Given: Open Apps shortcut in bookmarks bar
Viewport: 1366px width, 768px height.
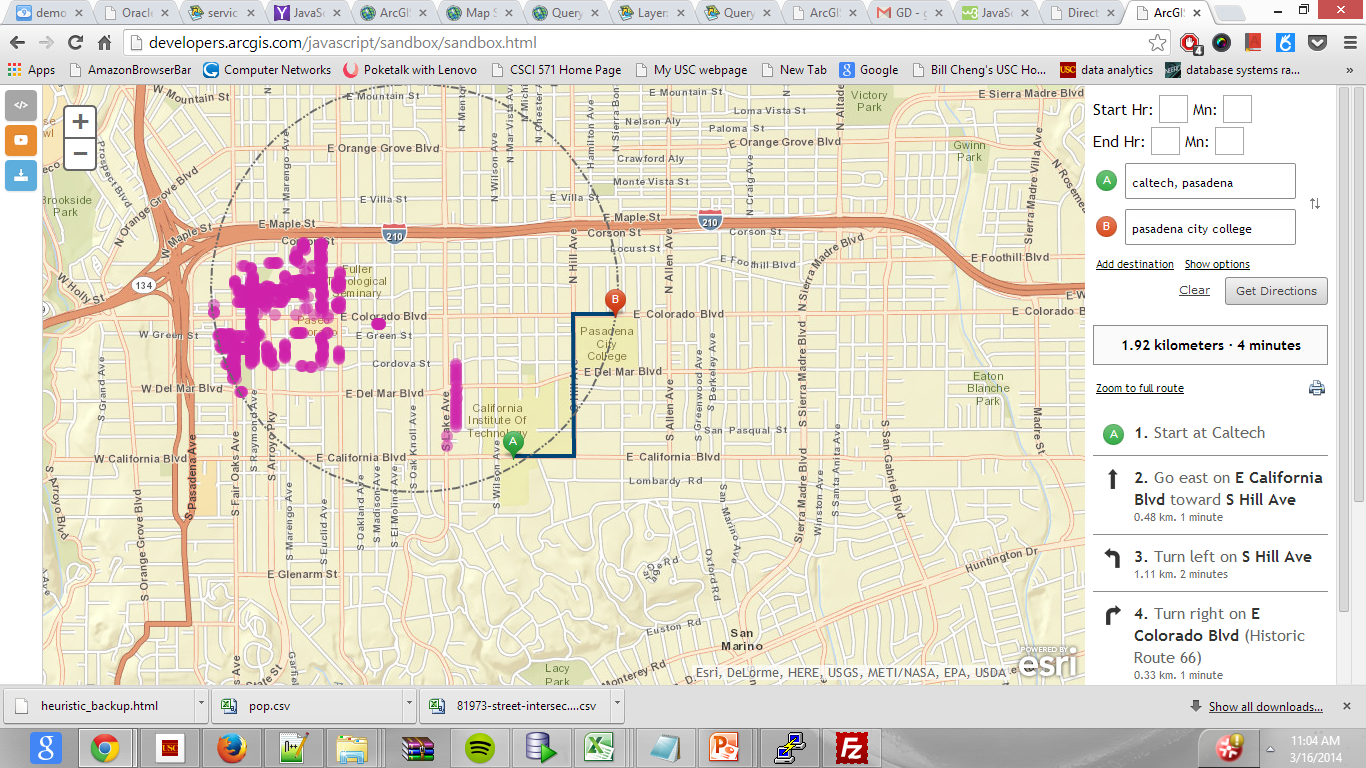Looking at the screenshot, I should click(x=31, y=70).
